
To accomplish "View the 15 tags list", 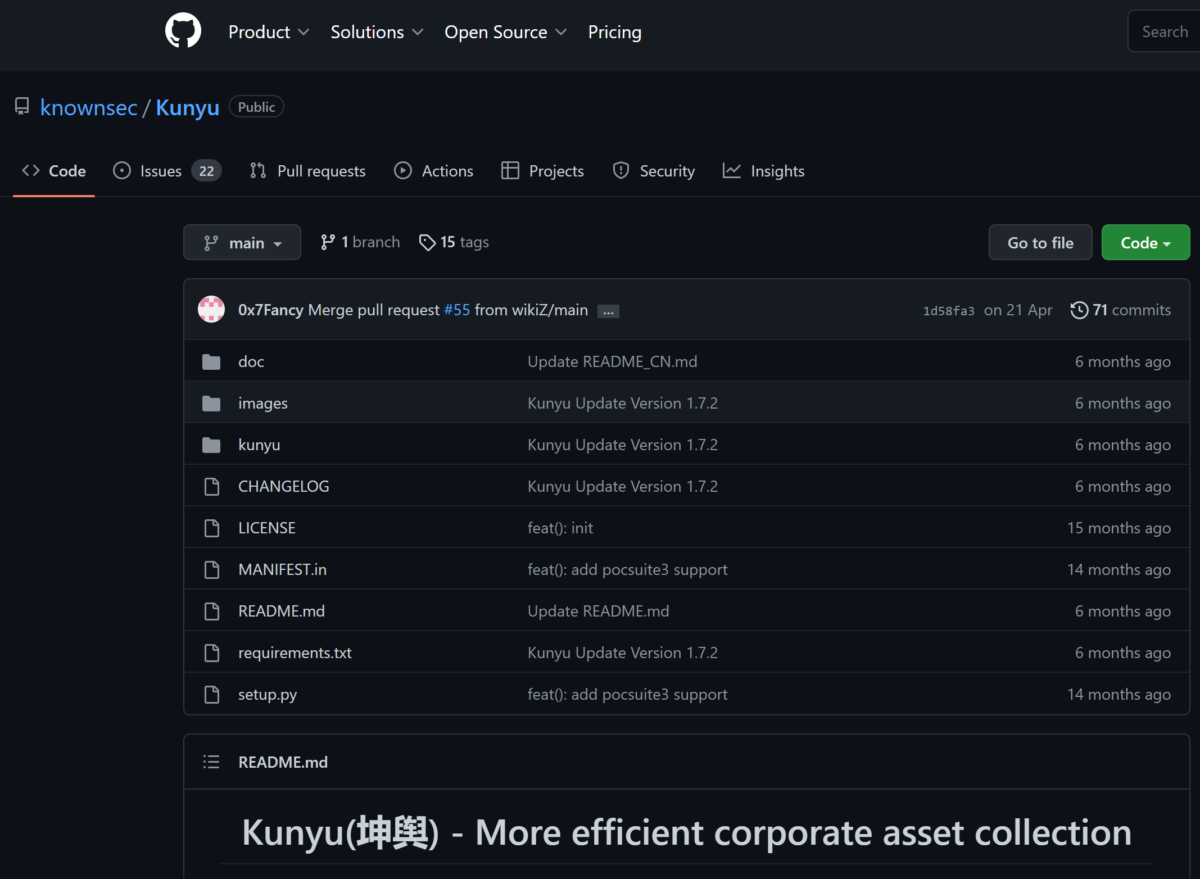I will tap(453, 242).
